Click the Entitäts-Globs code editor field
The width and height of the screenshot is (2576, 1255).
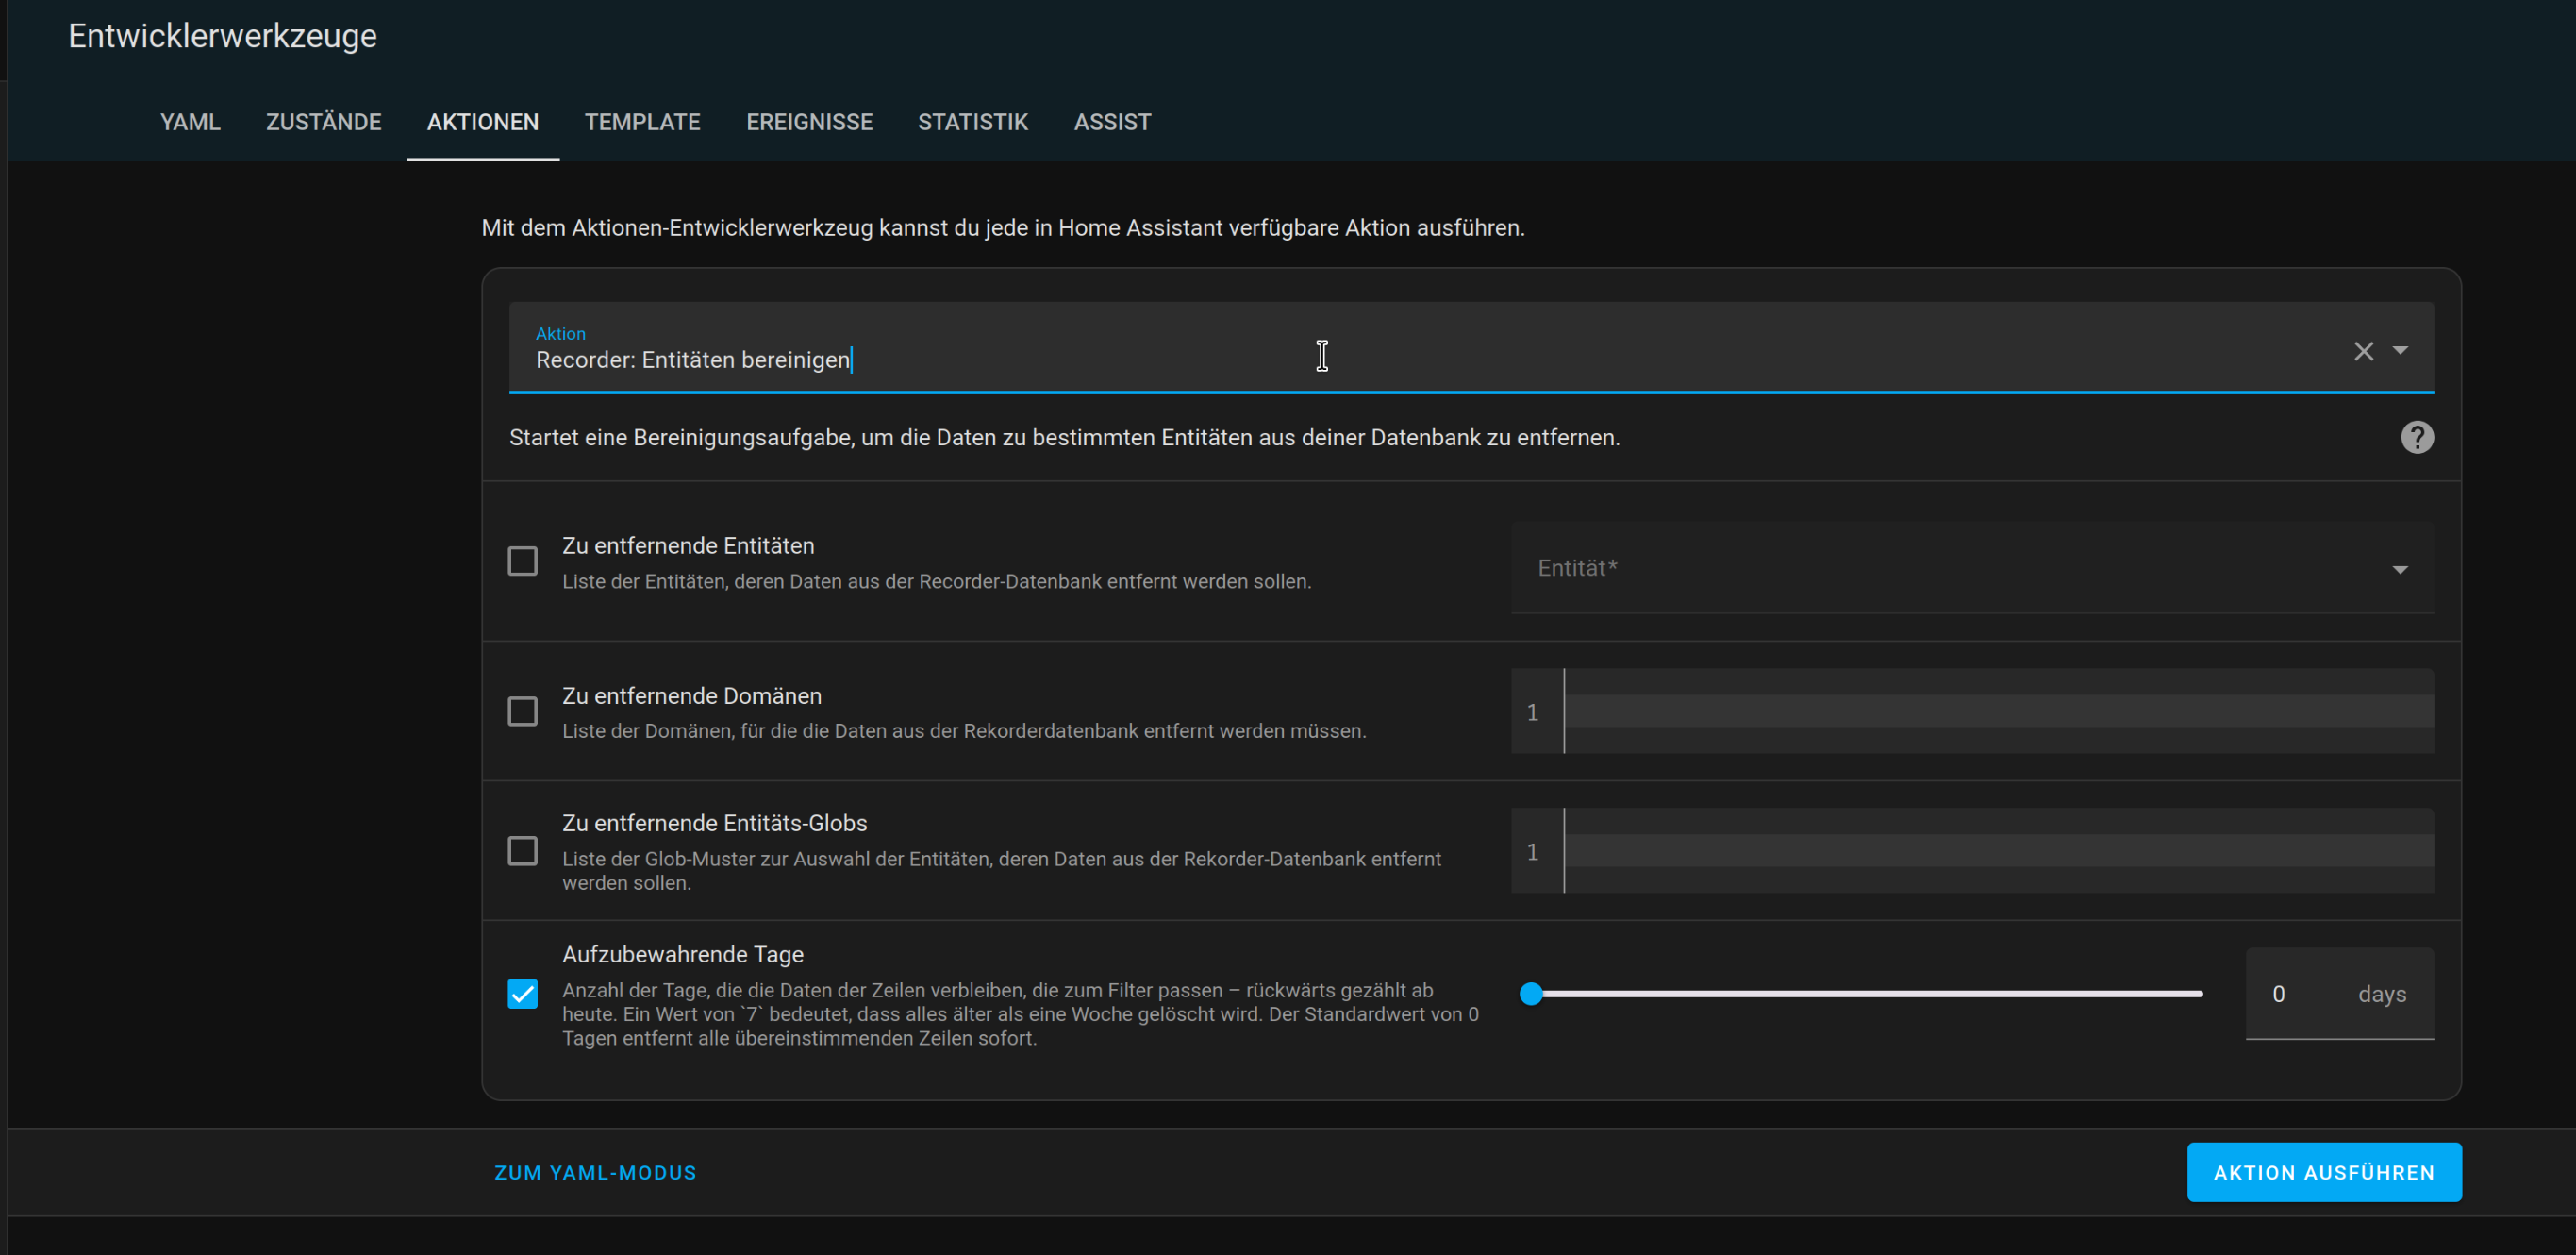[x=1972, y=851]
